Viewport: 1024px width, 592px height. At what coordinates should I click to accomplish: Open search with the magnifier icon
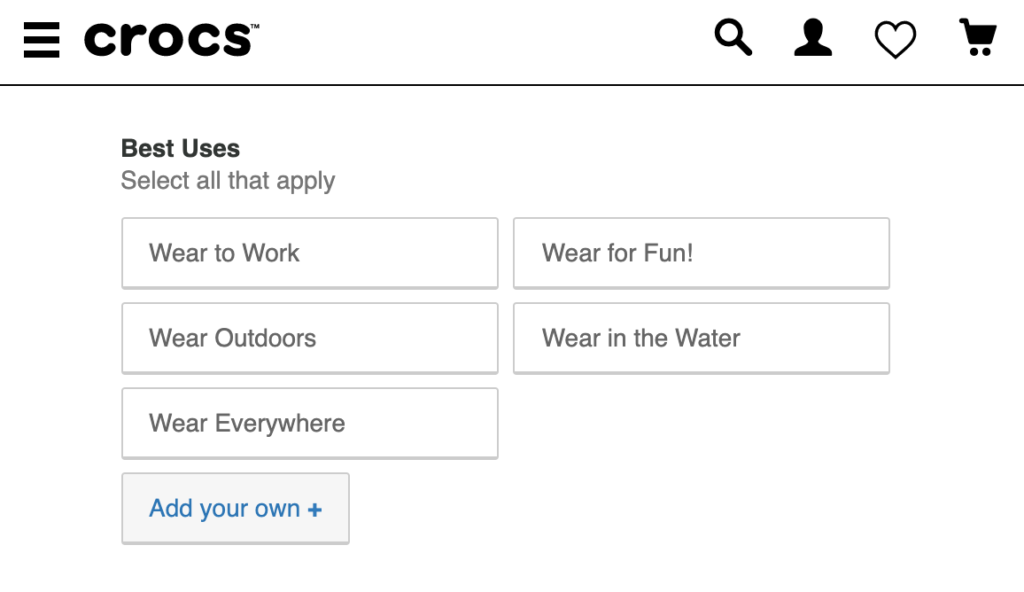[x=733, y=39]
